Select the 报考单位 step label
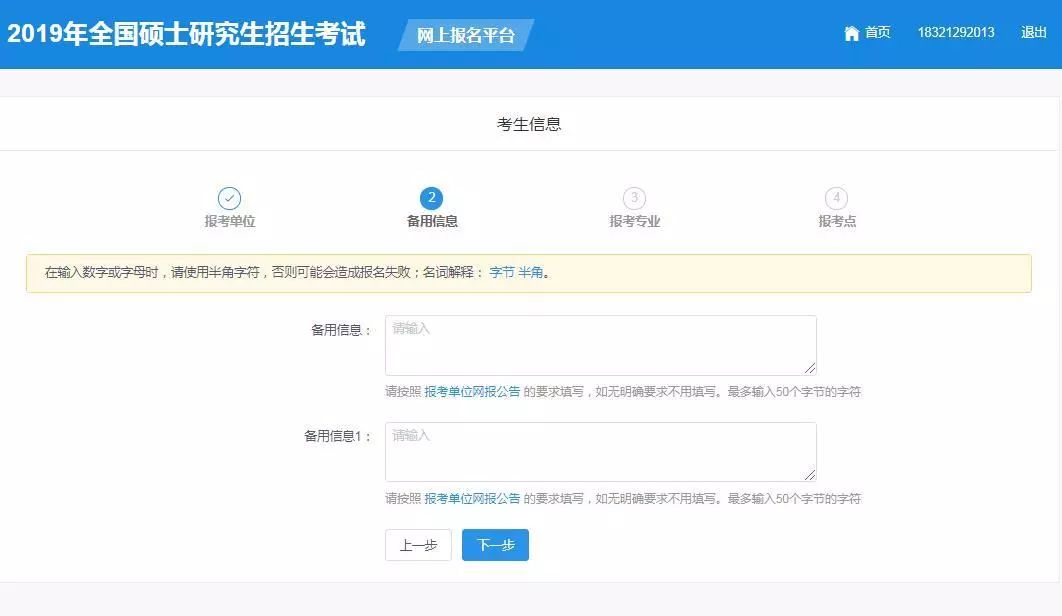Viewport: 1062px width, 616px height. coord(230,222)
